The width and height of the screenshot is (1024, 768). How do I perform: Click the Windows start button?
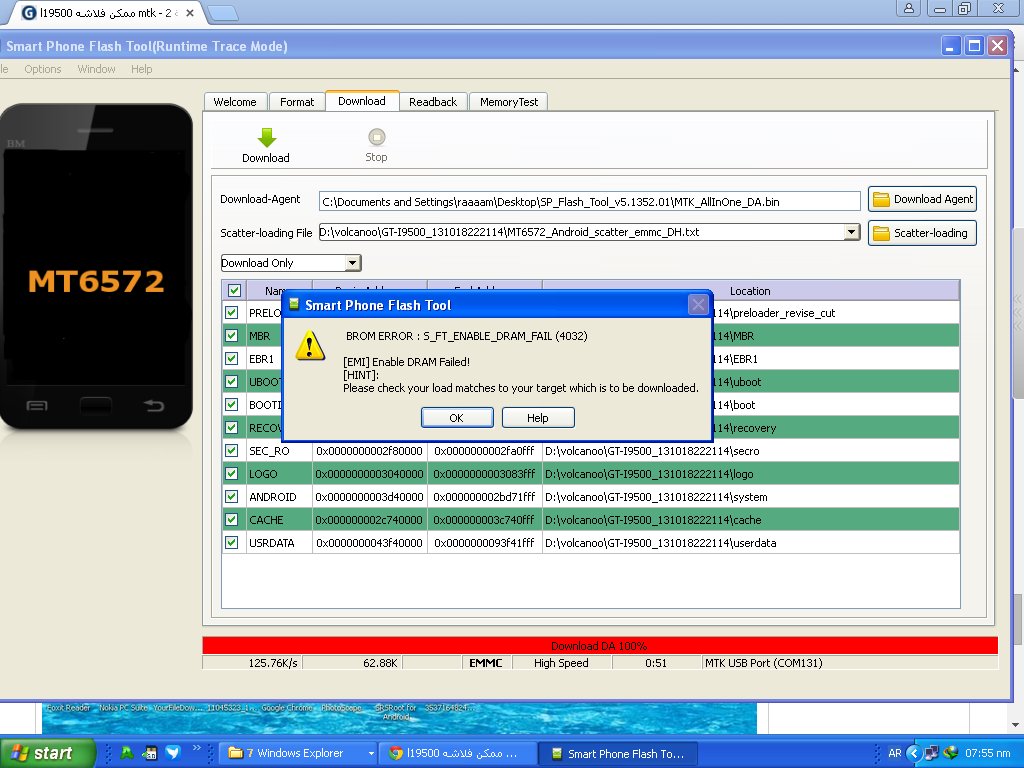[46, 753]
